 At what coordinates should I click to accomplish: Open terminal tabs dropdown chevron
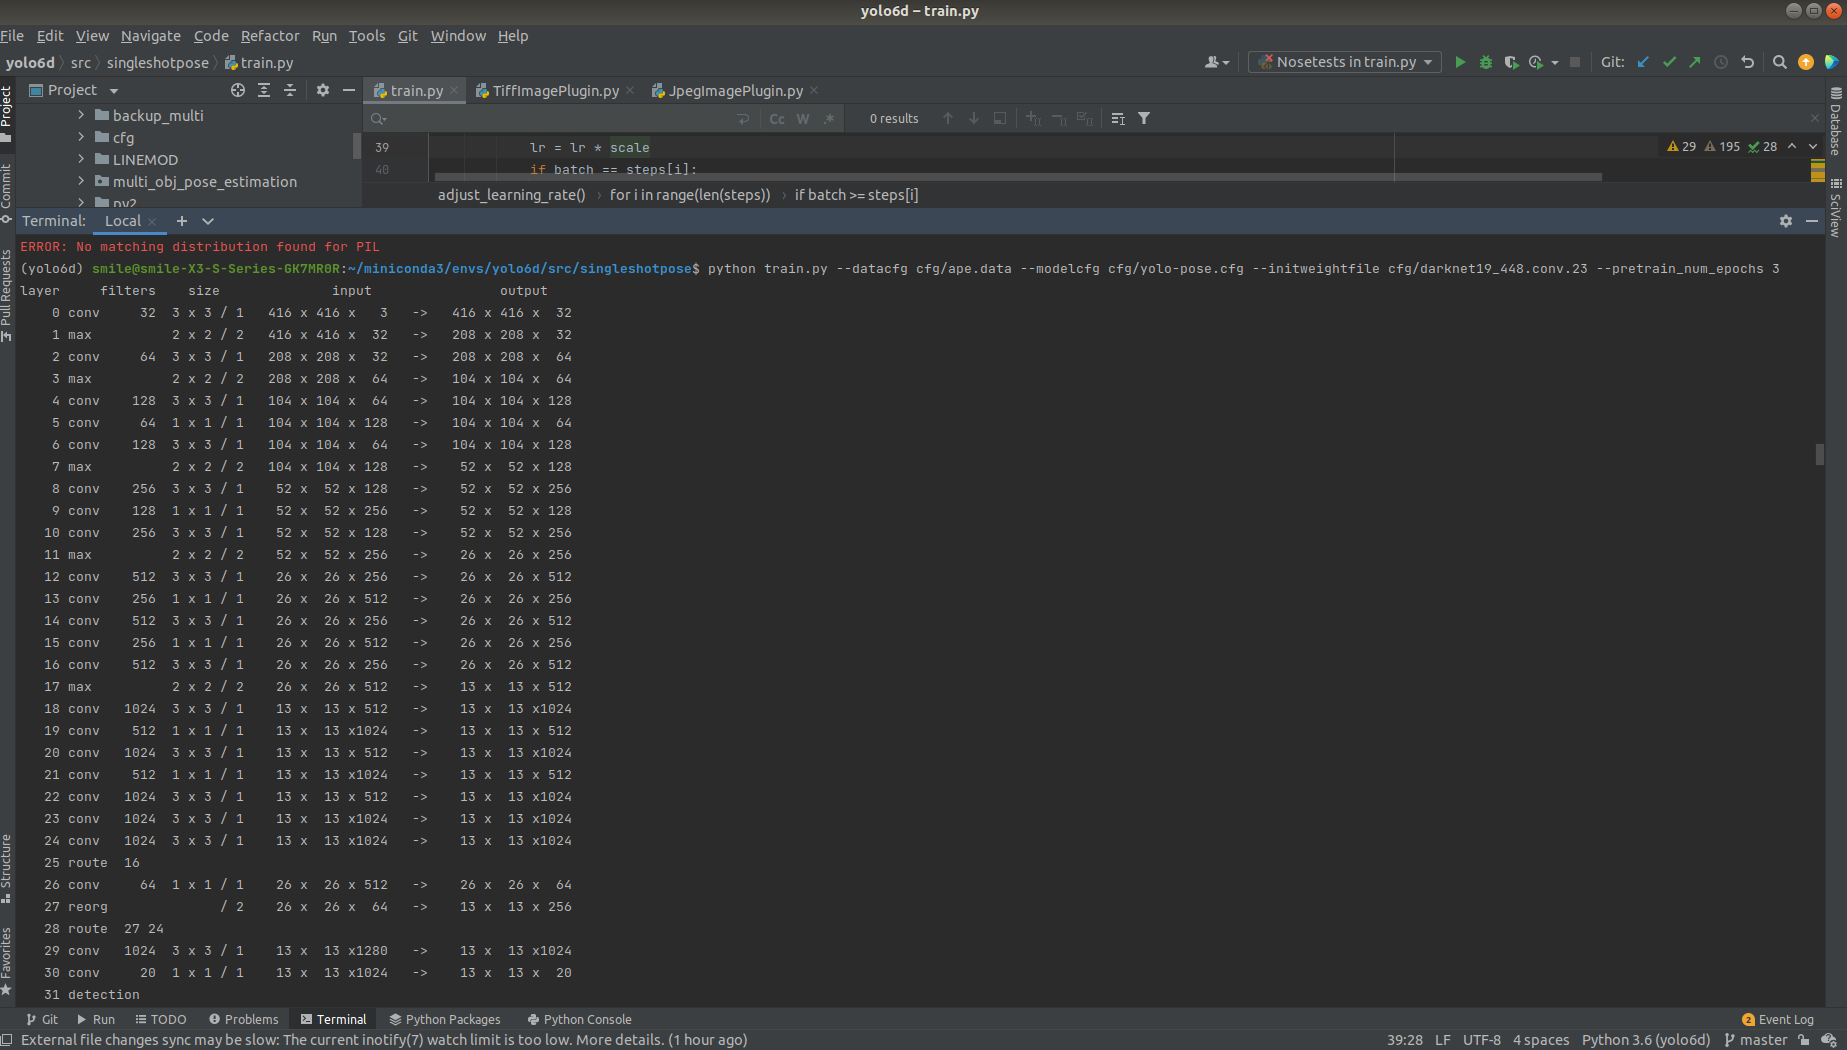point(208,221)
